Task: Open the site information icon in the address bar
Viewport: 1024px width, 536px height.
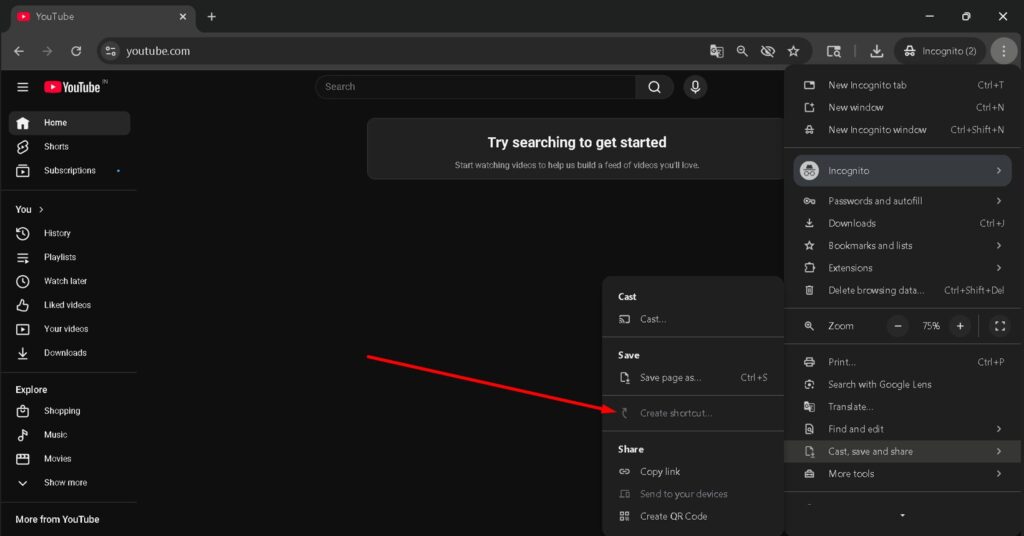Action: pyautogui.click(x=110, y=51)
